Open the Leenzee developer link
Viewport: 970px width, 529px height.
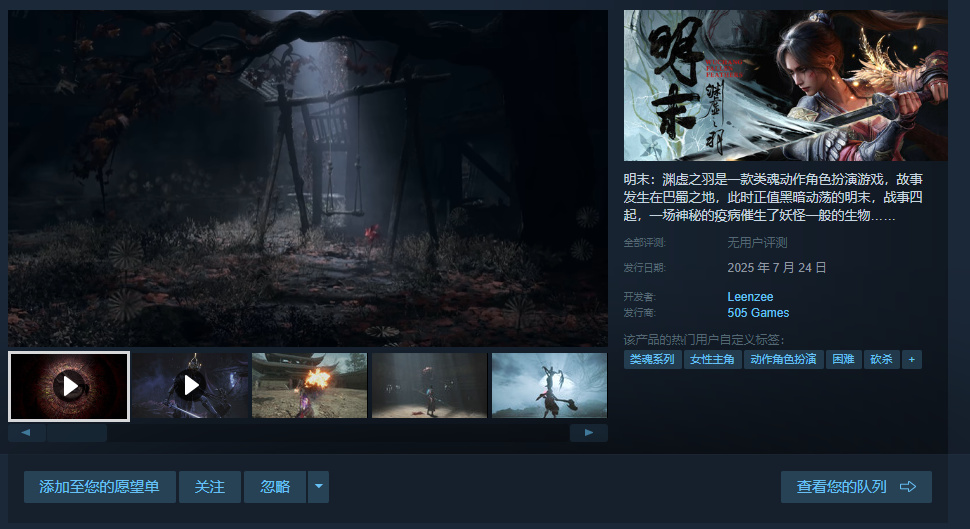click(750, 297)
